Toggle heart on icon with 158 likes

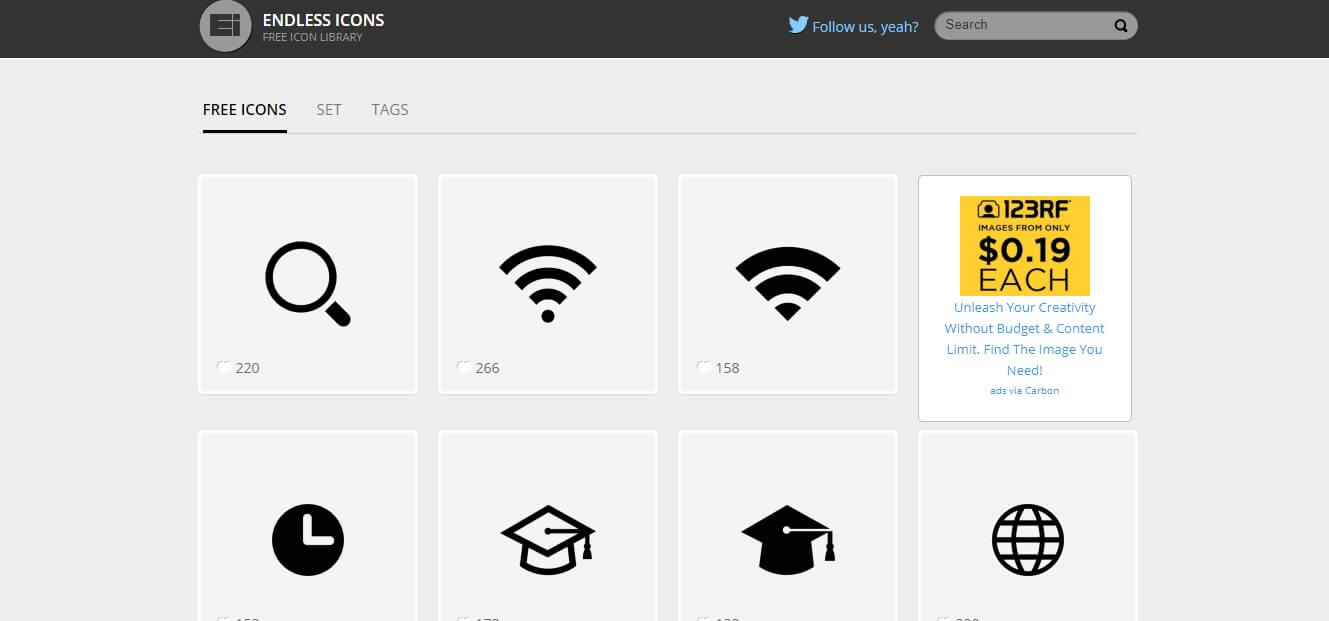pyautogui.click(x=704, y=367)
